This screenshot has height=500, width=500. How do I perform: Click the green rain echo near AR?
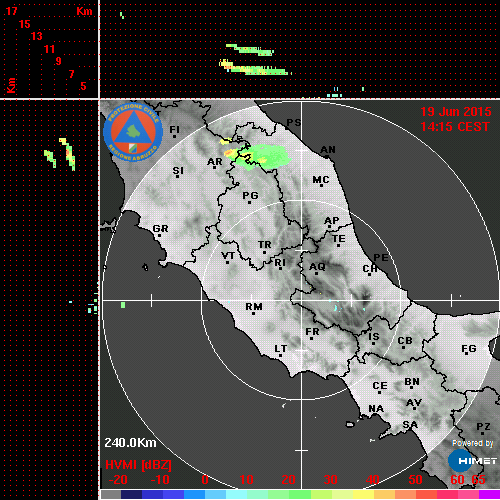[x=267, y=156]
